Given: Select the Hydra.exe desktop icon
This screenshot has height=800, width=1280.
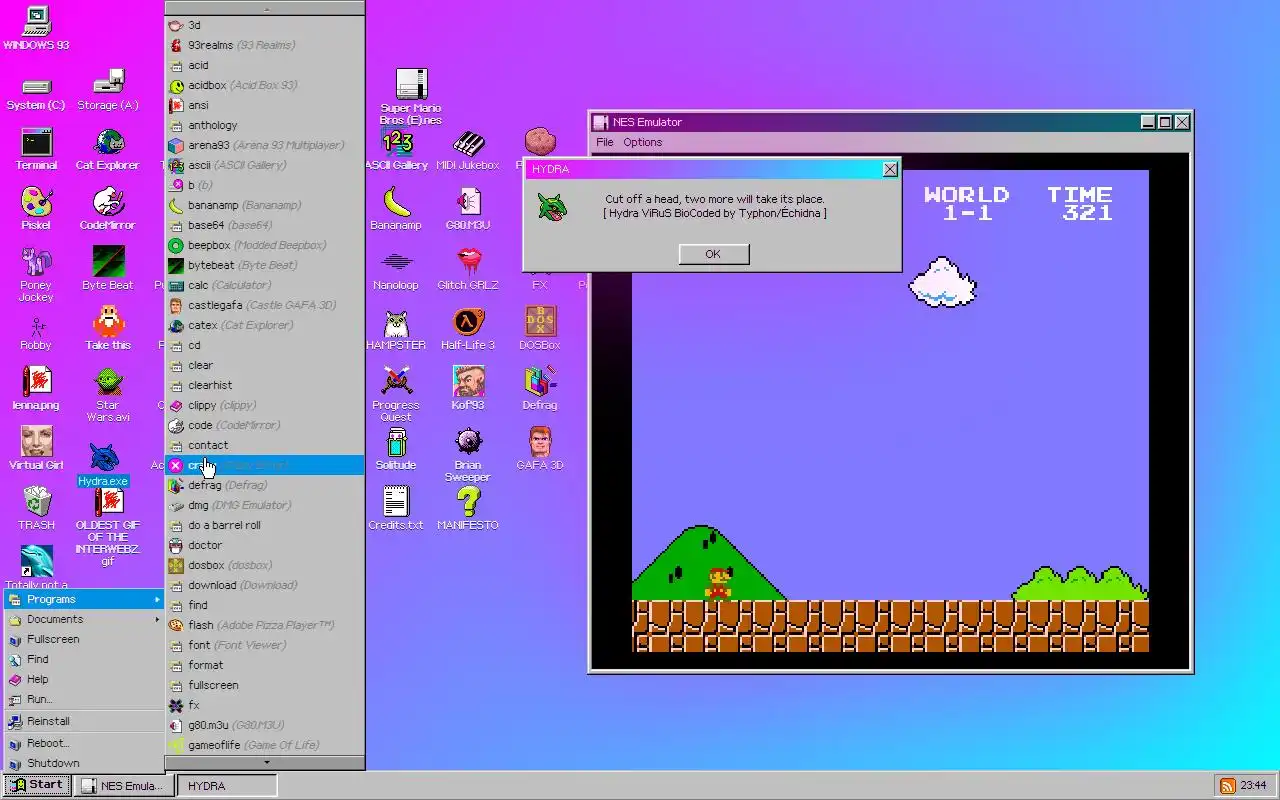Looking at the screenshot, I should (104, 465).
